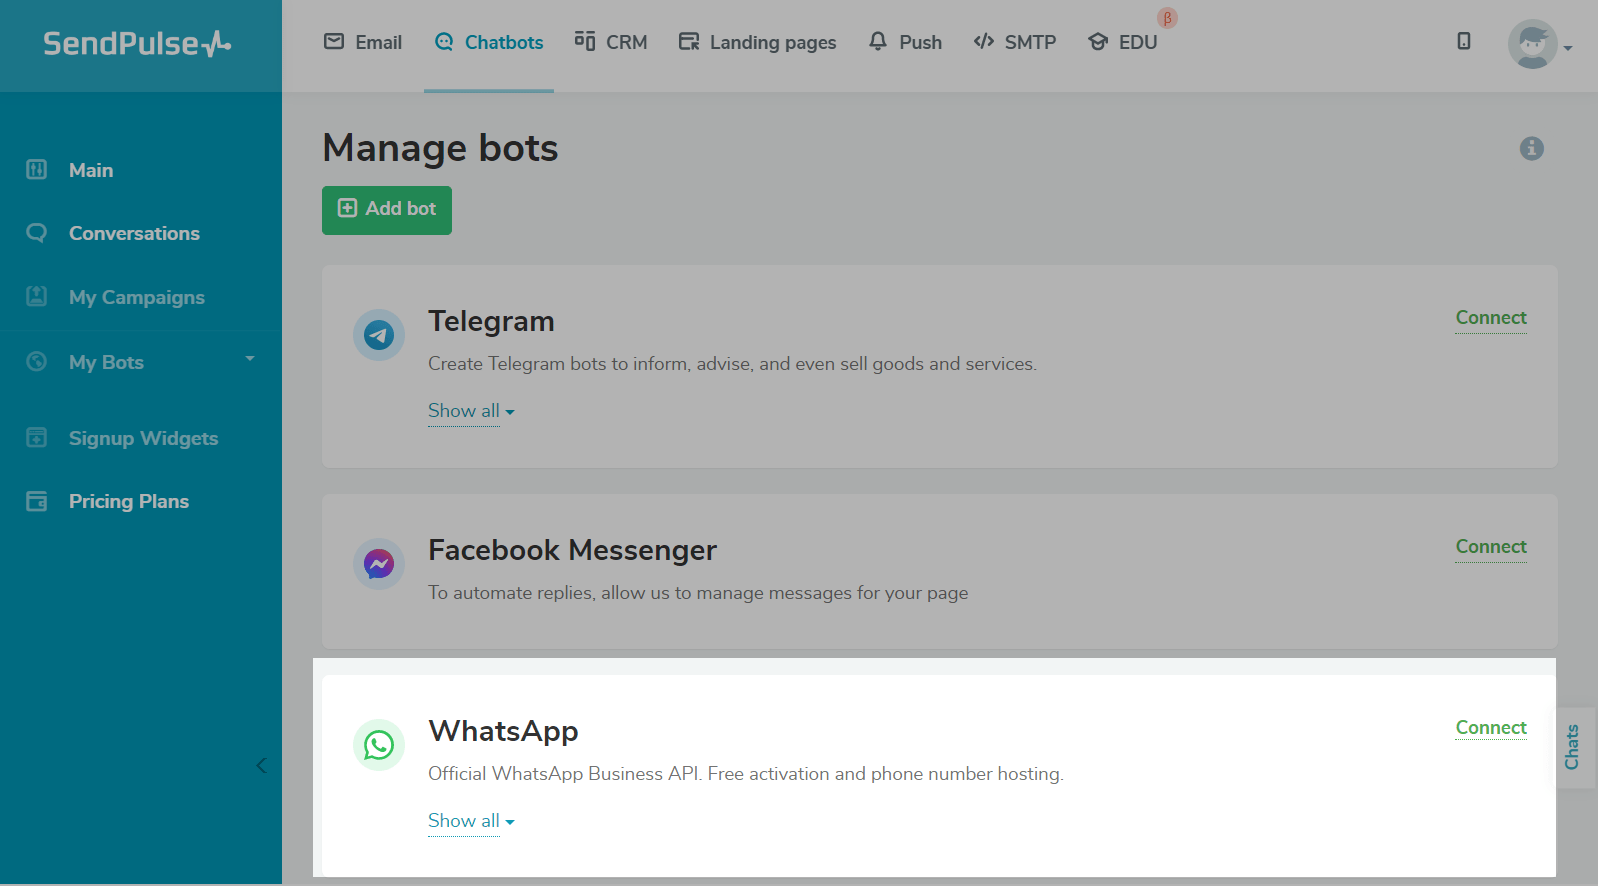Image resolution: width=1598 pixels, height=886 pixels.
Task: Click the Telegram logo icon
Action: pyautogui.click(x=379, y=335)
